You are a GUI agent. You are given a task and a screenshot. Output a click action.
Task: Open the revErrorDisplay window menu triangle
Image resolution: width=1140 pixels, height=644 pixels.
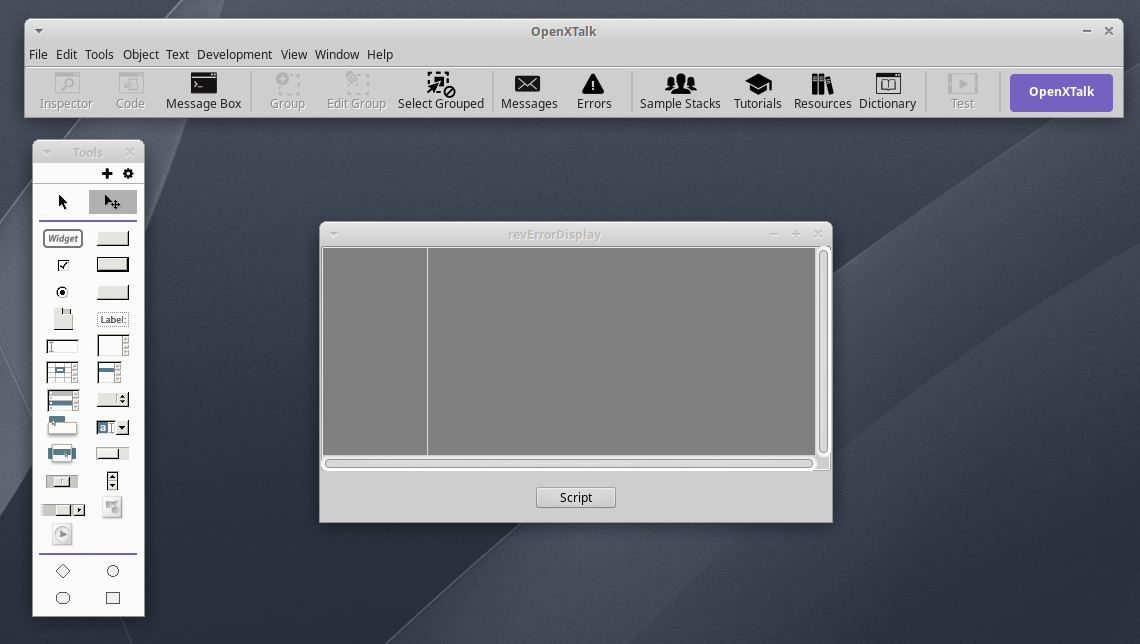click(x=334, y=235)
